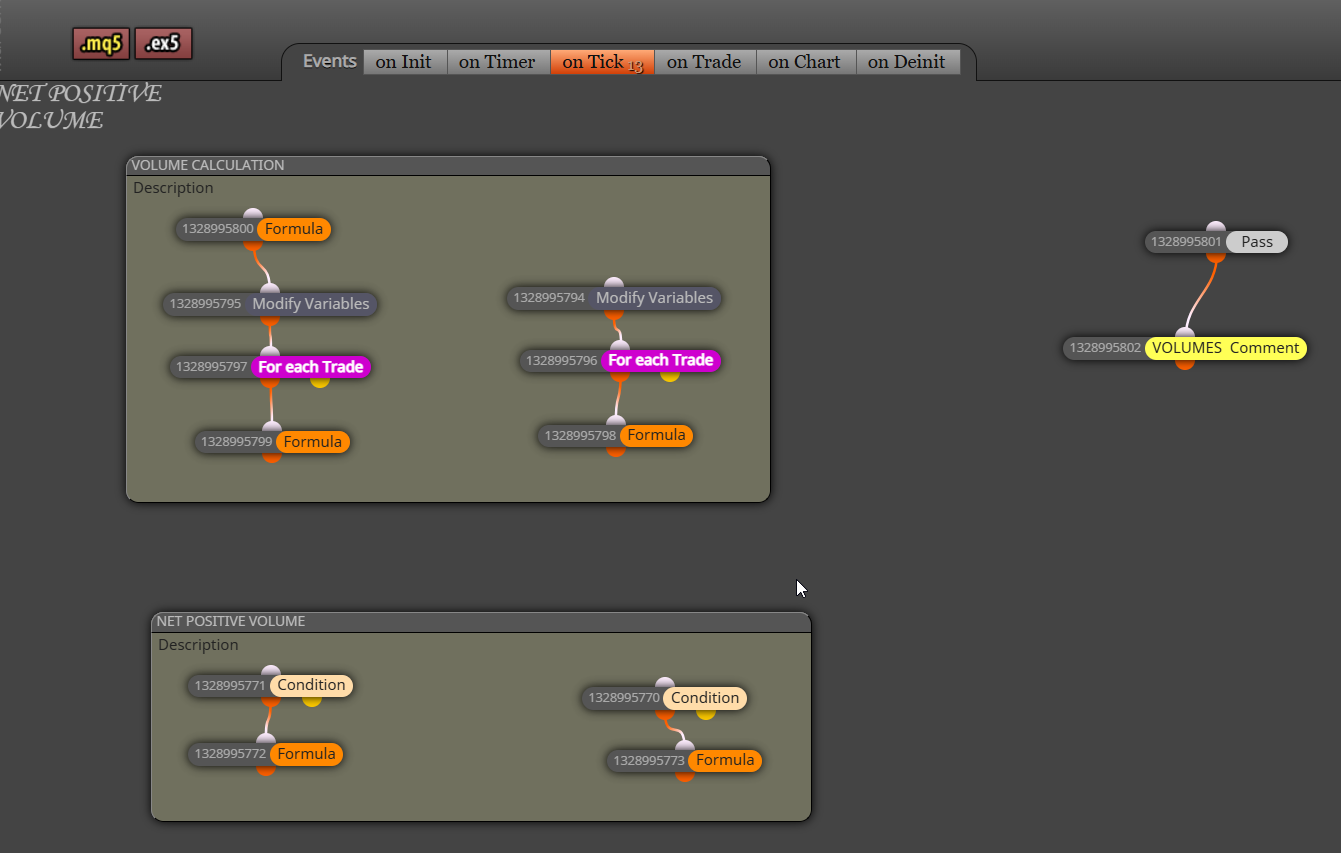Select Formula block 1328995800
Screen dimensions: 1341x853
tap(253, 229)
